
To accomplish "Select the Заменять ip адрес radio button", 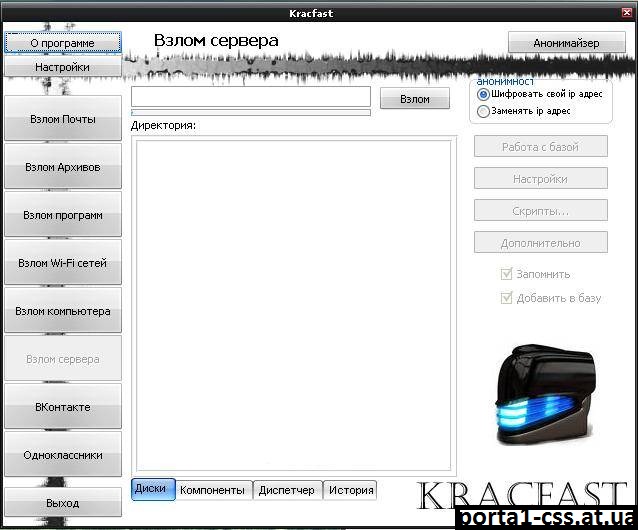I will point(484,111).
